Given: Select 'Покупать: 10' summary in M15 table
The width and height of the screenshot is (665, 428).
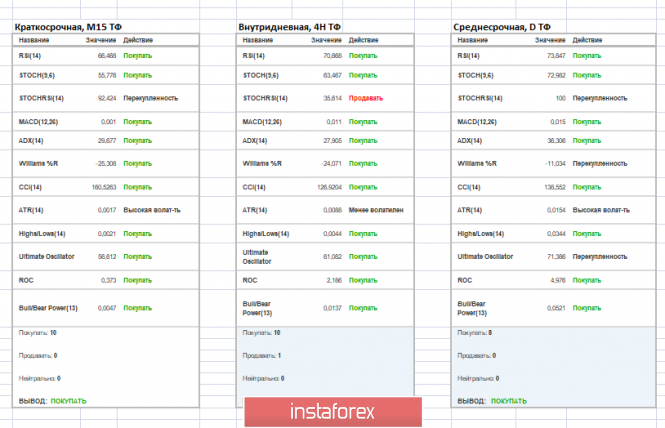Looking at the screenshot, I should pyautogui.click(x=38, y=333).
